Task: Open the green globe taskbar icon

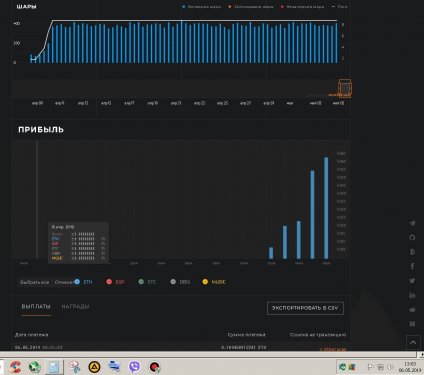Action: pos(34,367)
